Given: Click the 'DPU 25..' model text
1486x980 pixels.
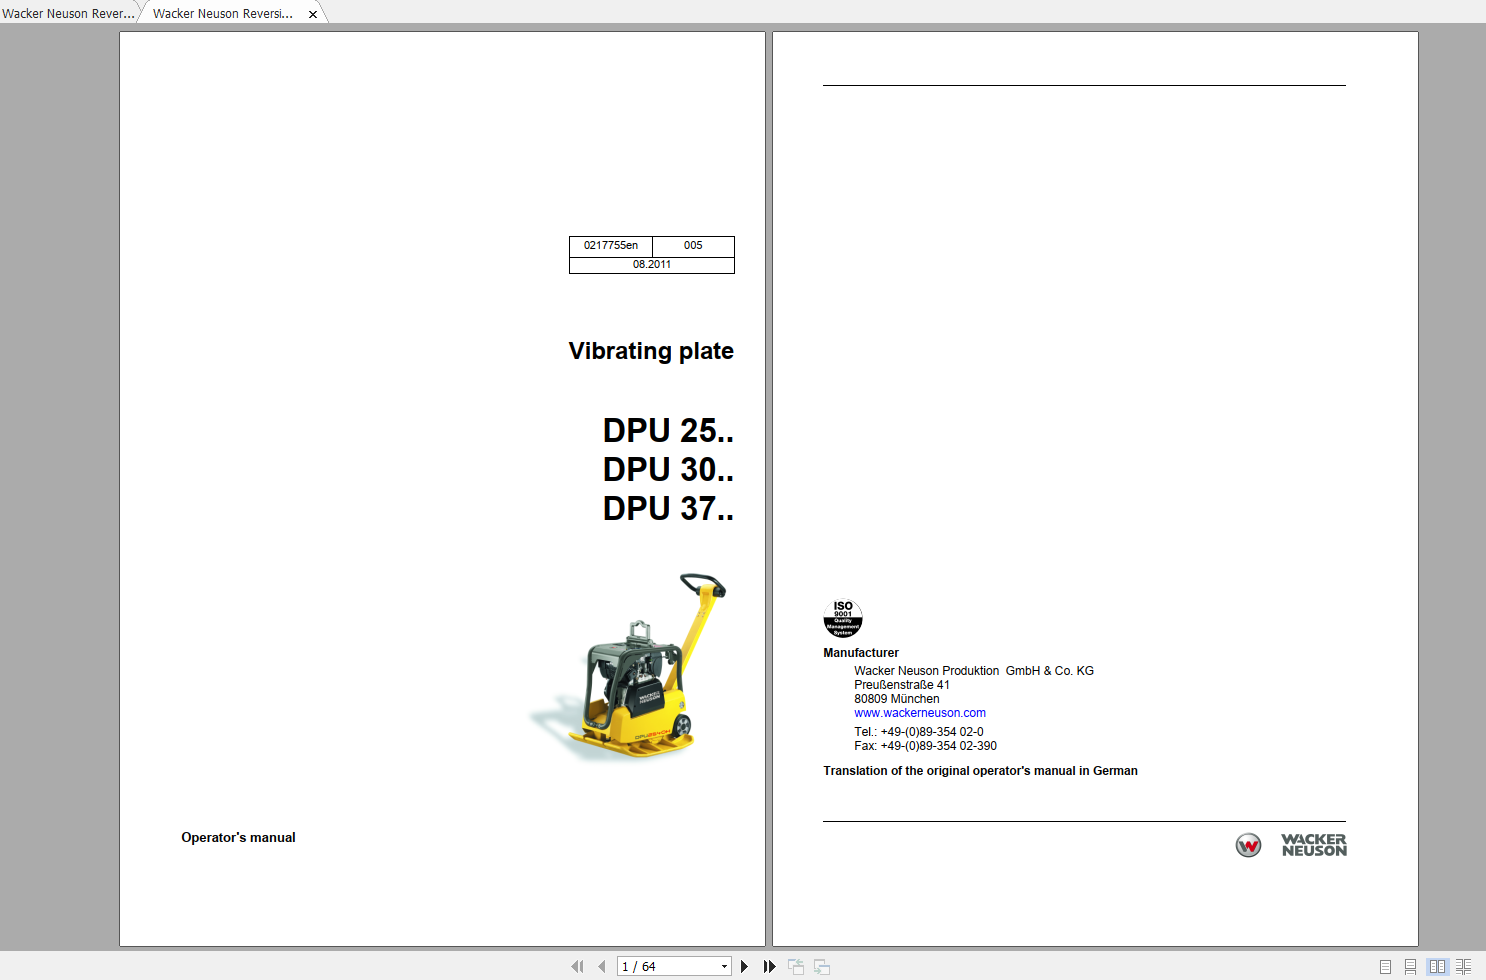Looking at the screenshot, I should (668, 430).
